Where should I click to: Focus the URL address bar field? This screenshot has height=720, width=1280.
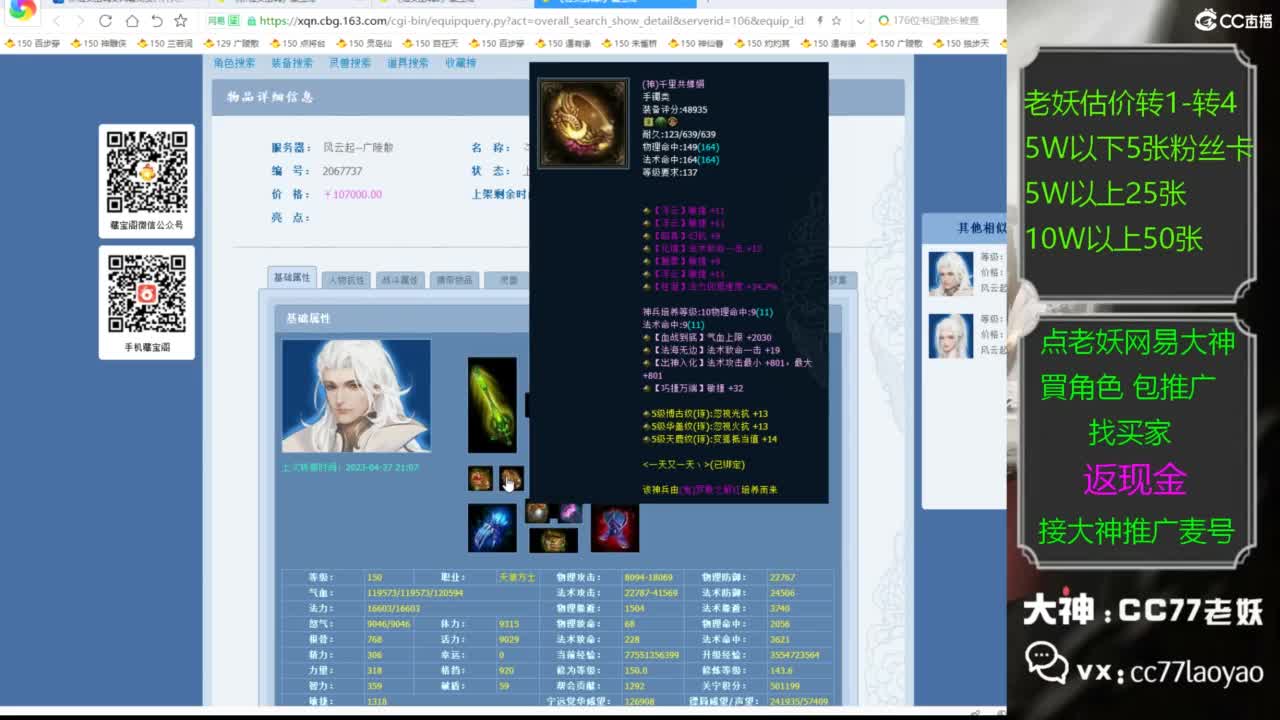530,21
